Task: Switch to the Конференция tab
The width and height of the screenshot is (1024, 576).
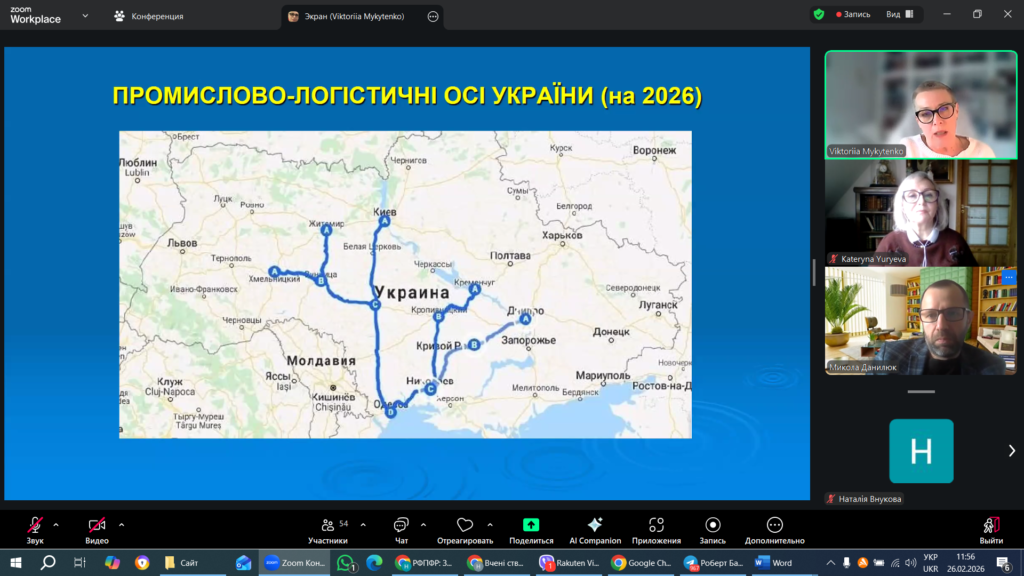Action: 149,16
